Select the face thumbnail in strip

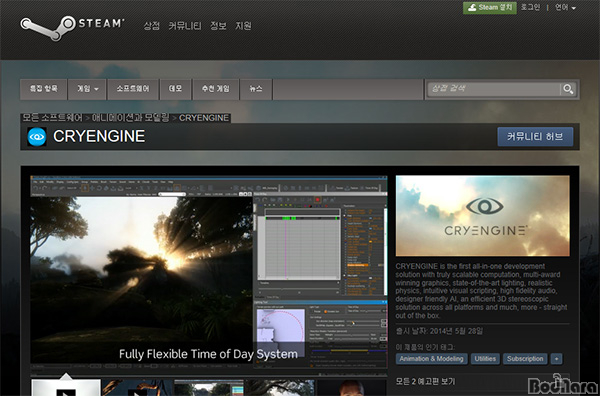point(352,387)
